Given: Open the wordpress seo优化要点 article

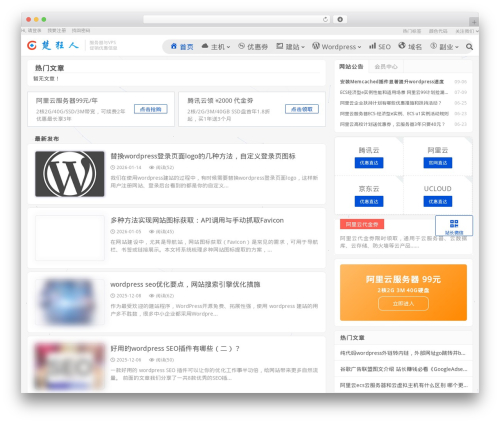Looking at the screenshot, I should 185,284.
